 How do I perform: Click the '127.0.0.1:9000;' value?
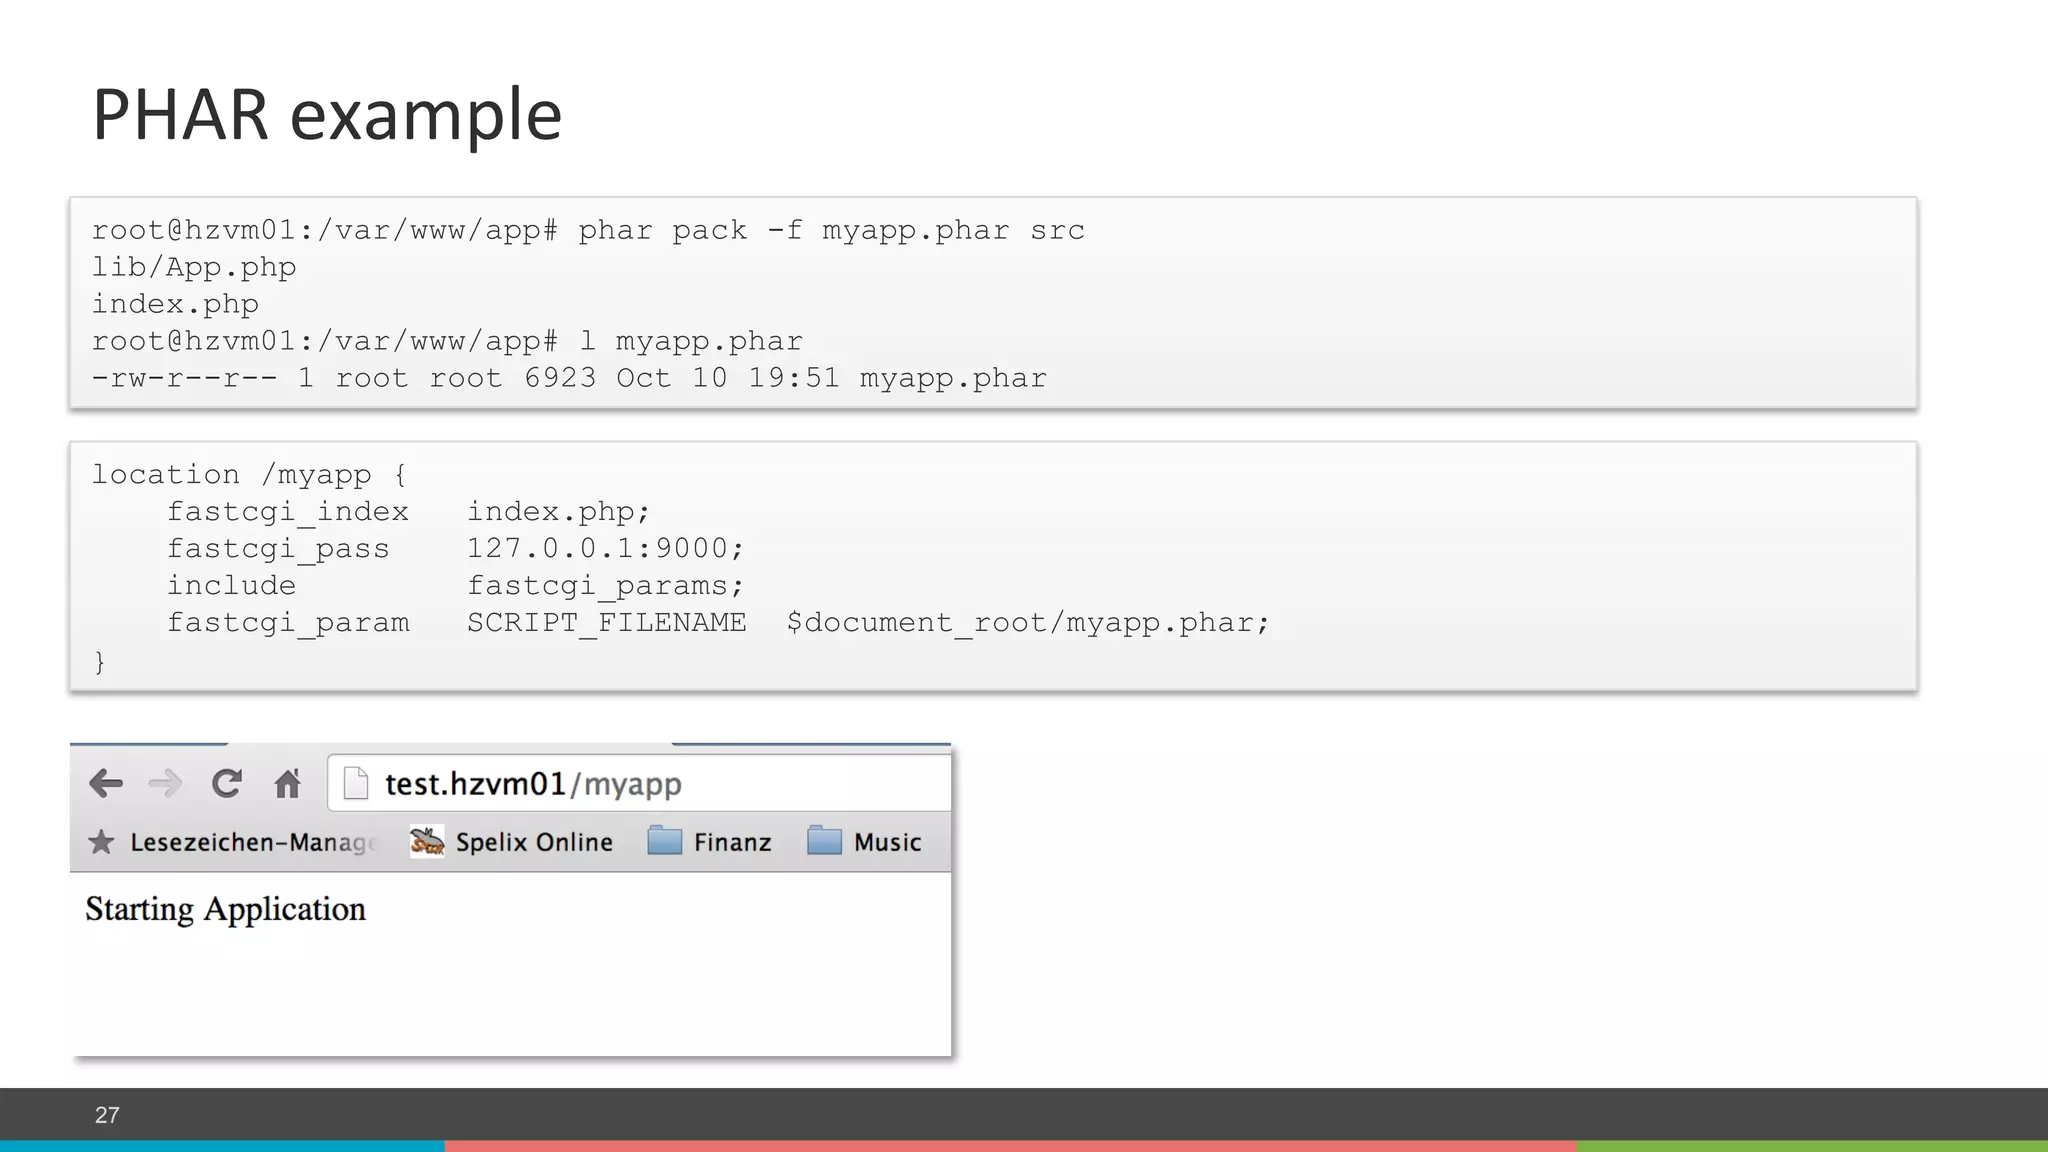(x=606, y=548)
